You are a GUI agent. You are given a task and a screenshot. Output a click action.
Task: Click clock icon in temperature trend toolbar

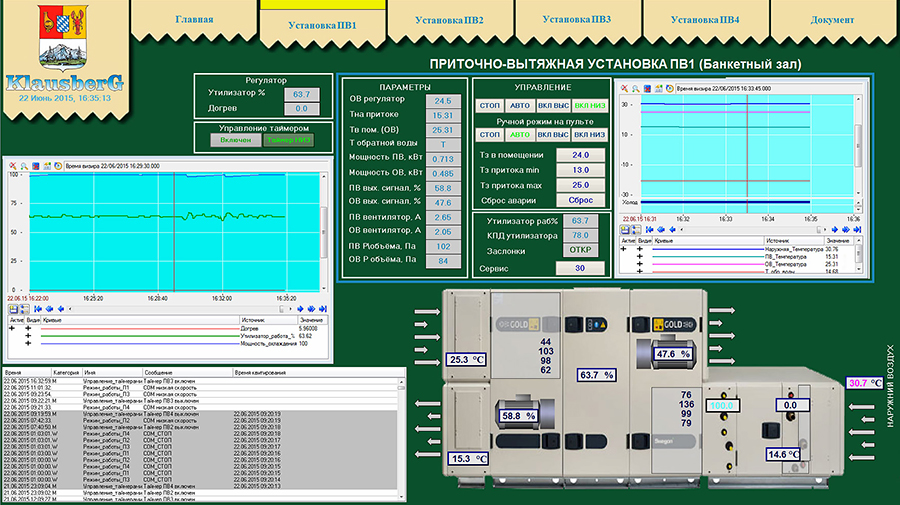[x=670, y=88]
